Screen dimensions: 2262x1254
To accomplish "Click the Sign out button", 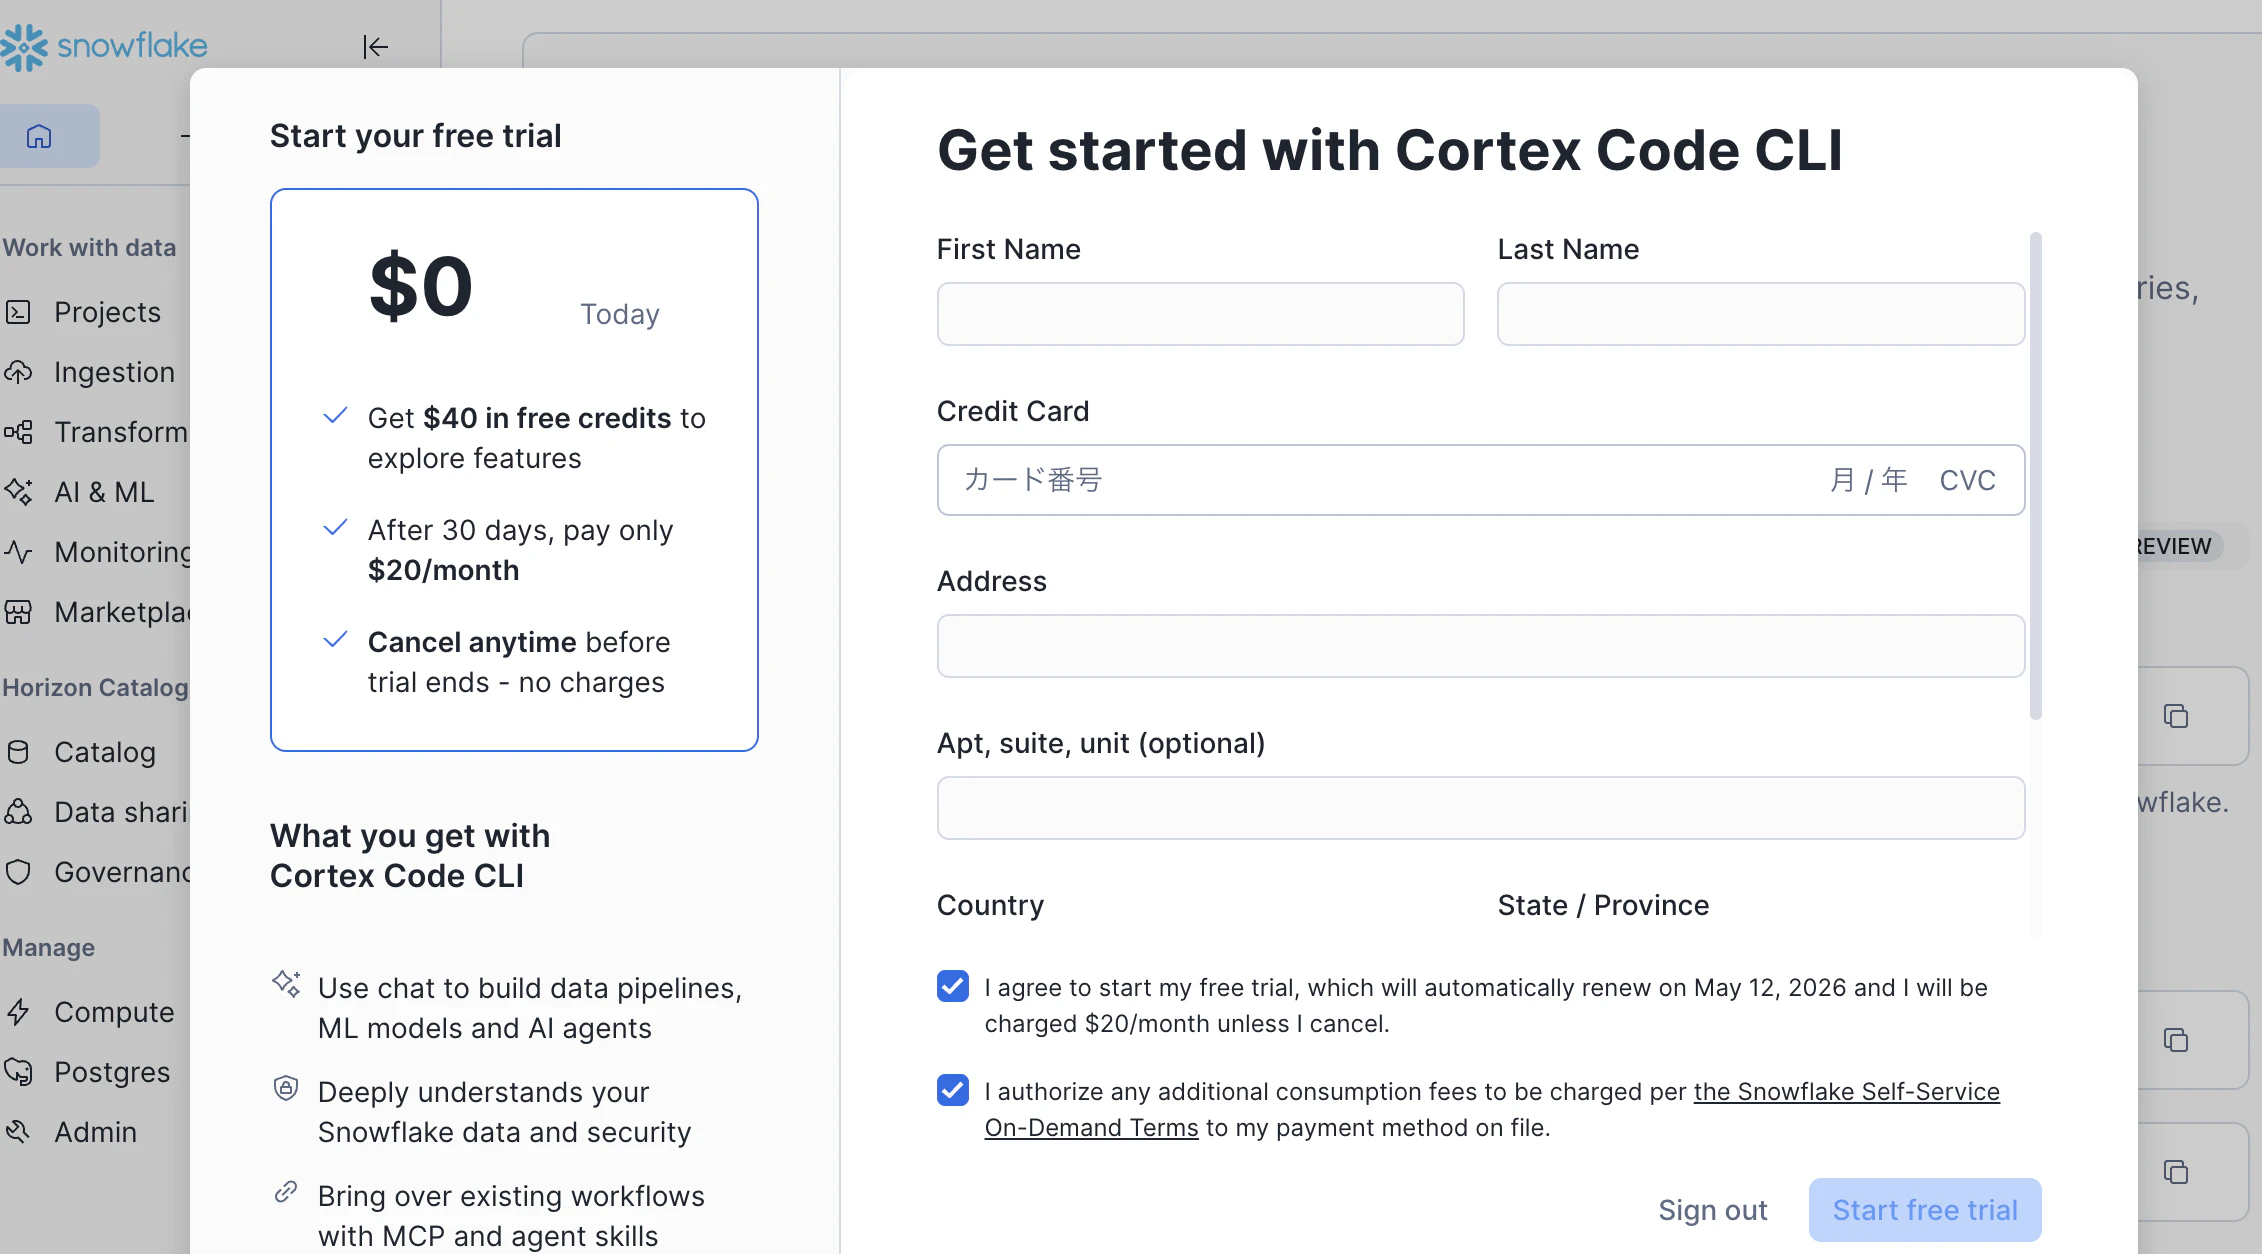I will pyautogui.click(x=1713, y=1210).
